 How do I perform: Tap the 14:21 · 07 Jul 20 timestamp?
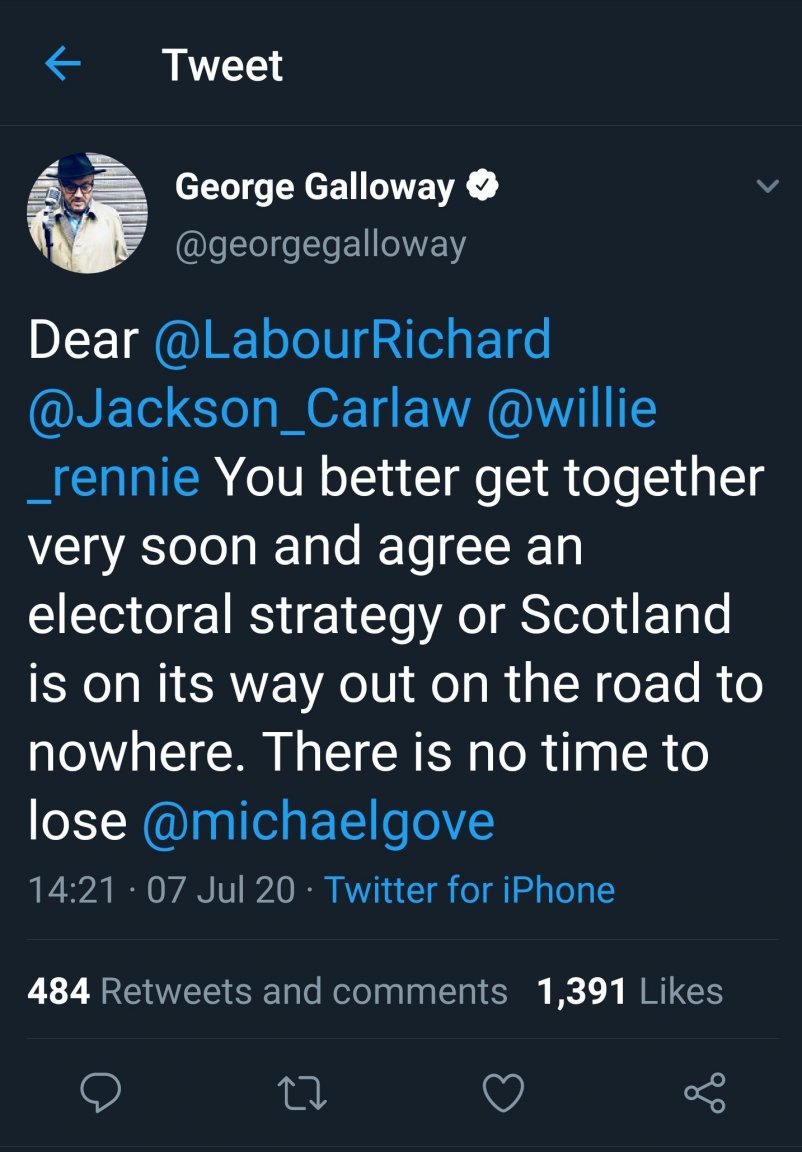162,889
